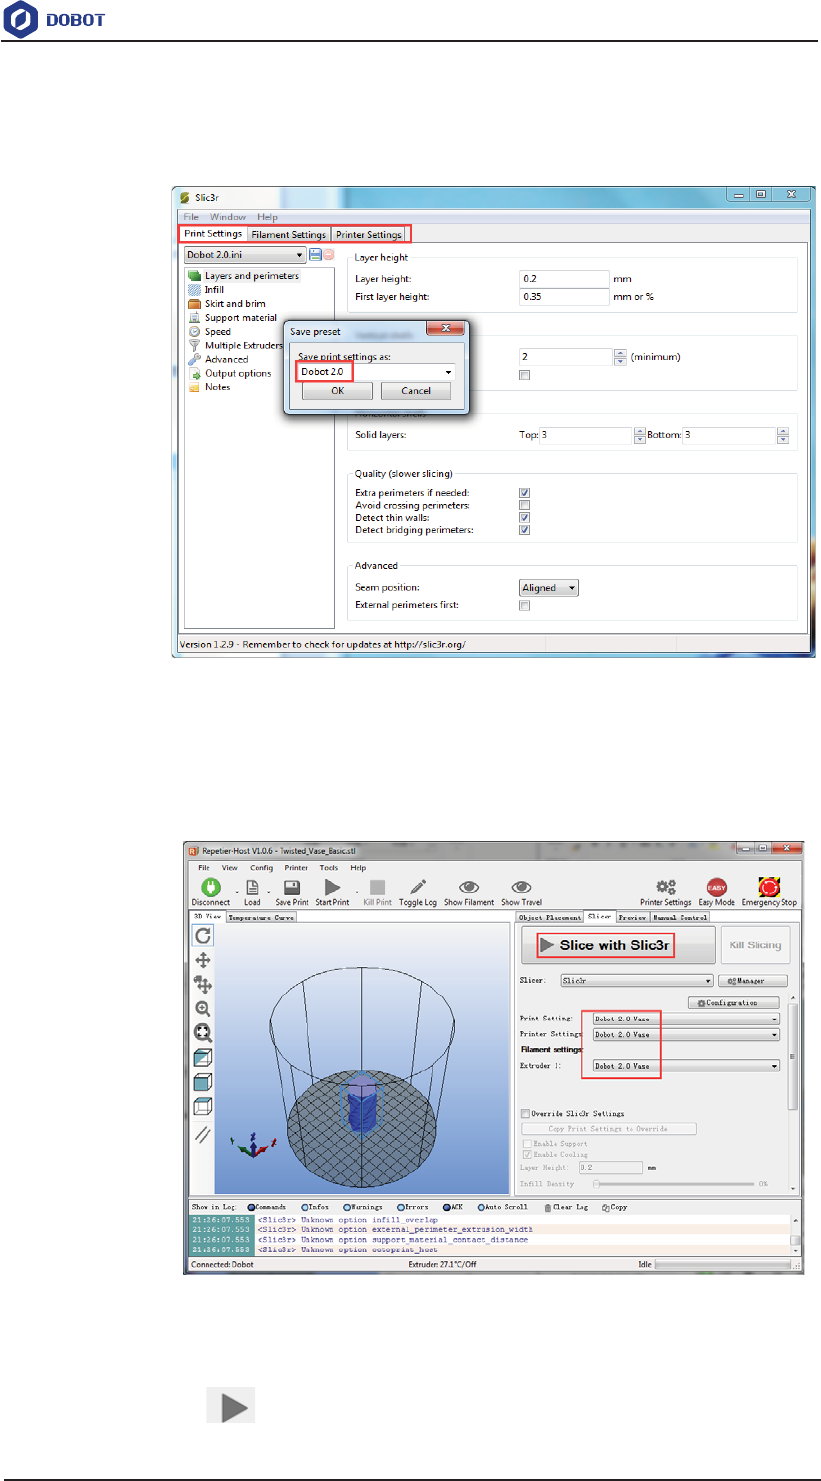Toggle Detect bridging perimeters checkbox
821x1481 pixels.
coord(524,530)
